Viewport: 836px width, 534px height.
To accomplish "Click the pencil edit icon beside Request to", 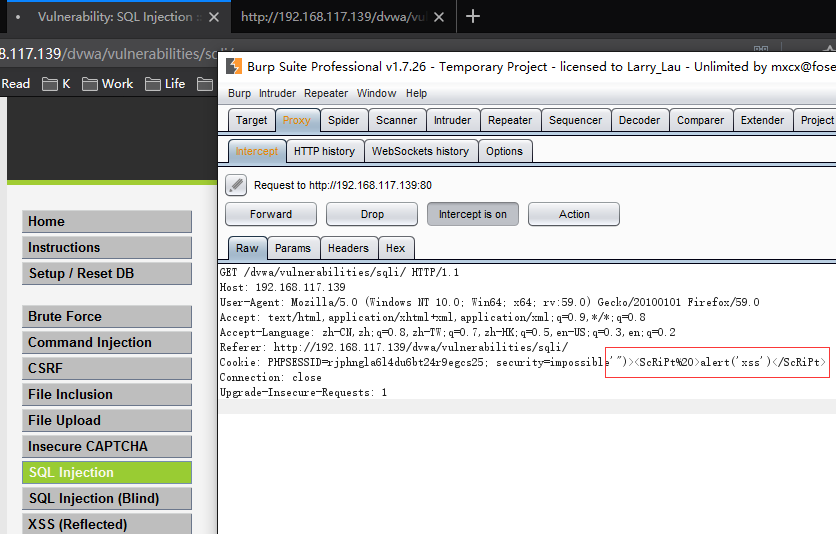I will coord(236,185).
